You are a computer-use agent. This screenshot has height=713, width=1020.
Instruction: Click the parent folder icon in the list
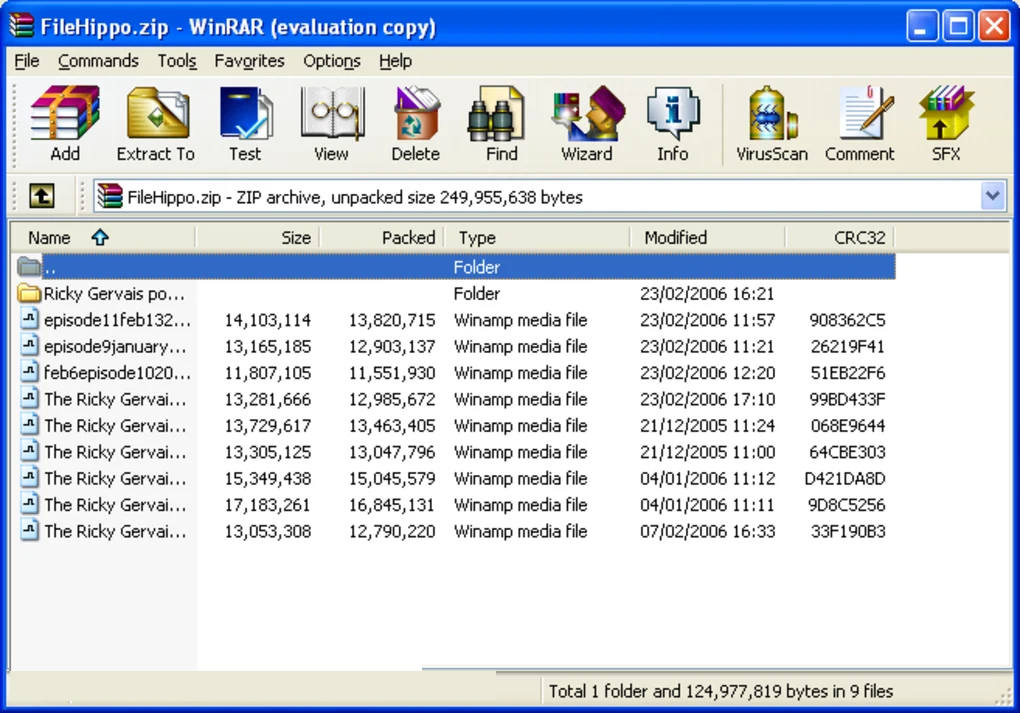coord(29,266)
